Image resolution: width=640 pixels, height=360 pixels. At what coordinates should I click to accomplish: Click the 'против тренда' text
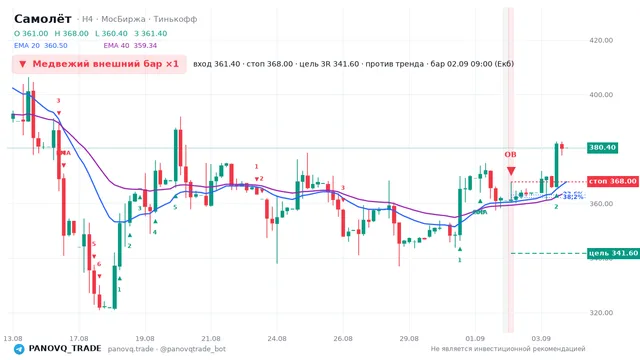(395, 64)
